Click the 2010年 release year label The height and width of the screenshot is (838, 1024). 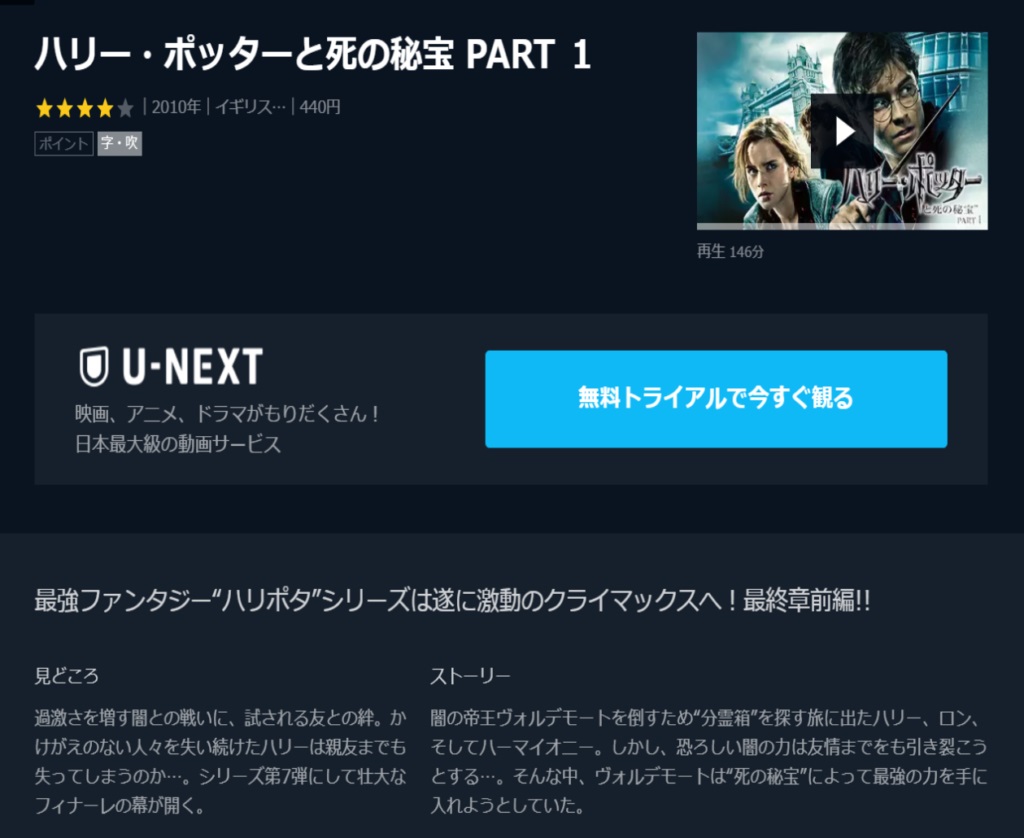click(x=176, y=107)
